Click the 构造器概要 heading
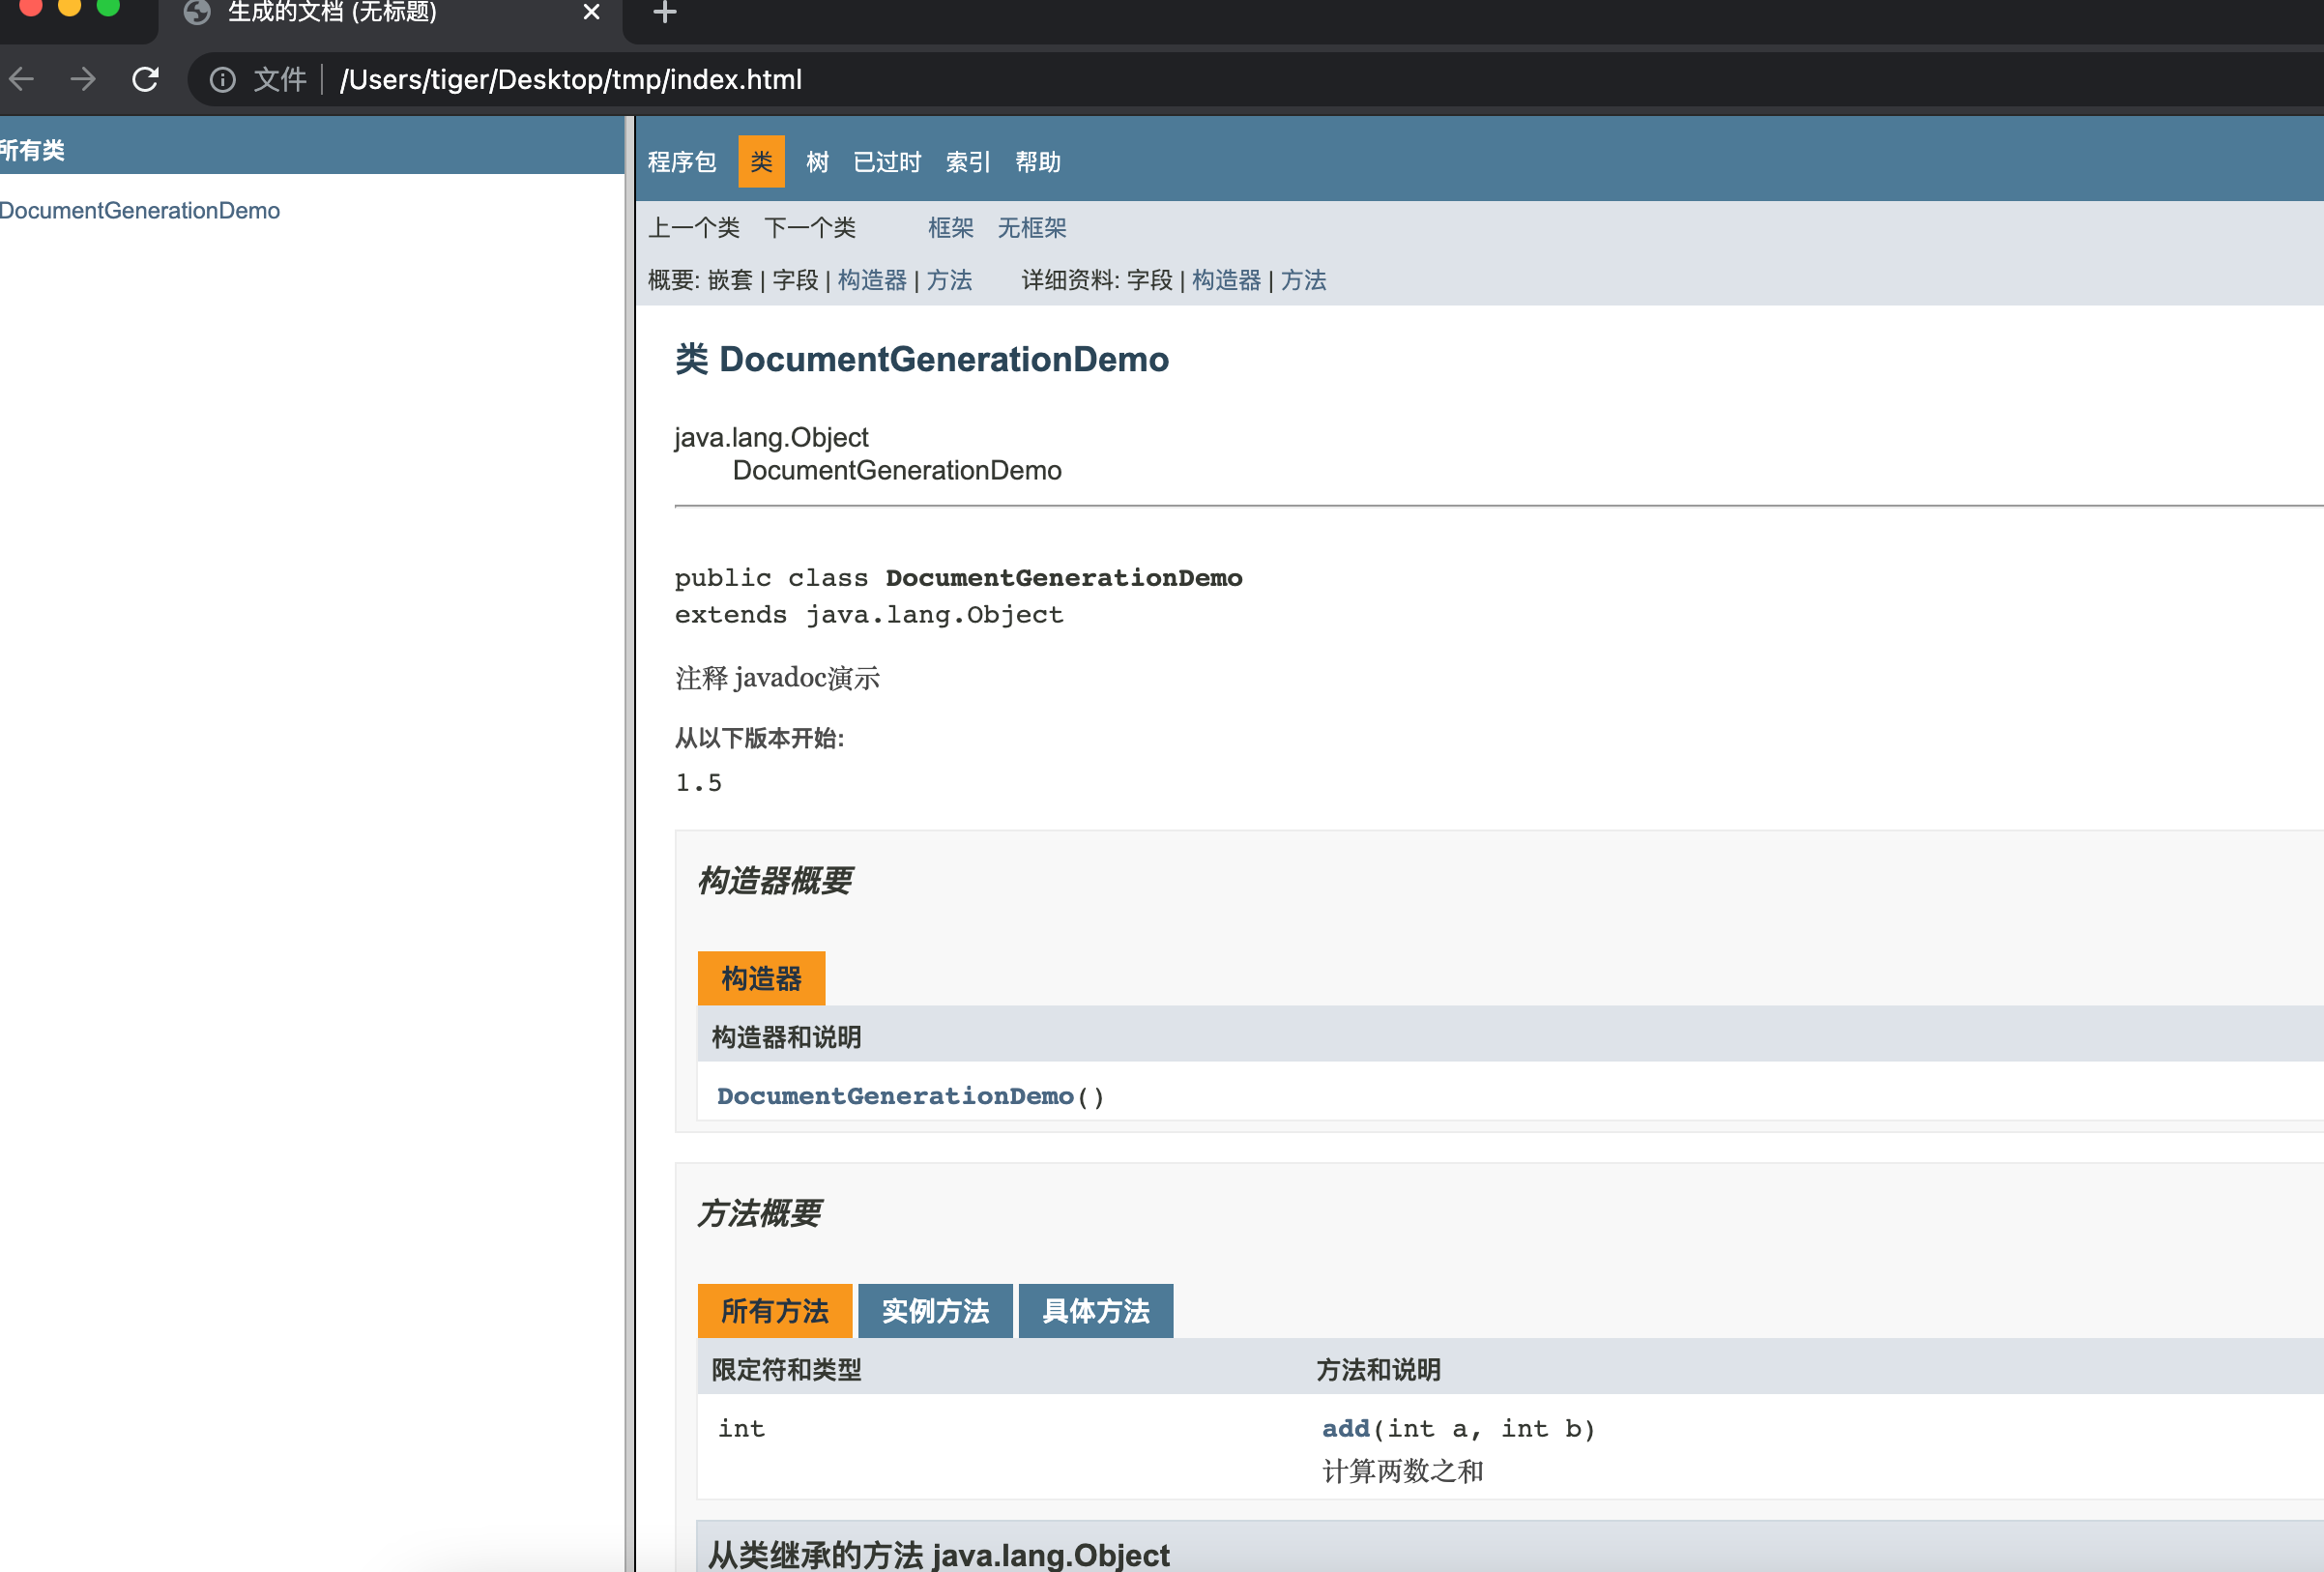Screen dimensions: 2324x1572 [x=775, y=880]
